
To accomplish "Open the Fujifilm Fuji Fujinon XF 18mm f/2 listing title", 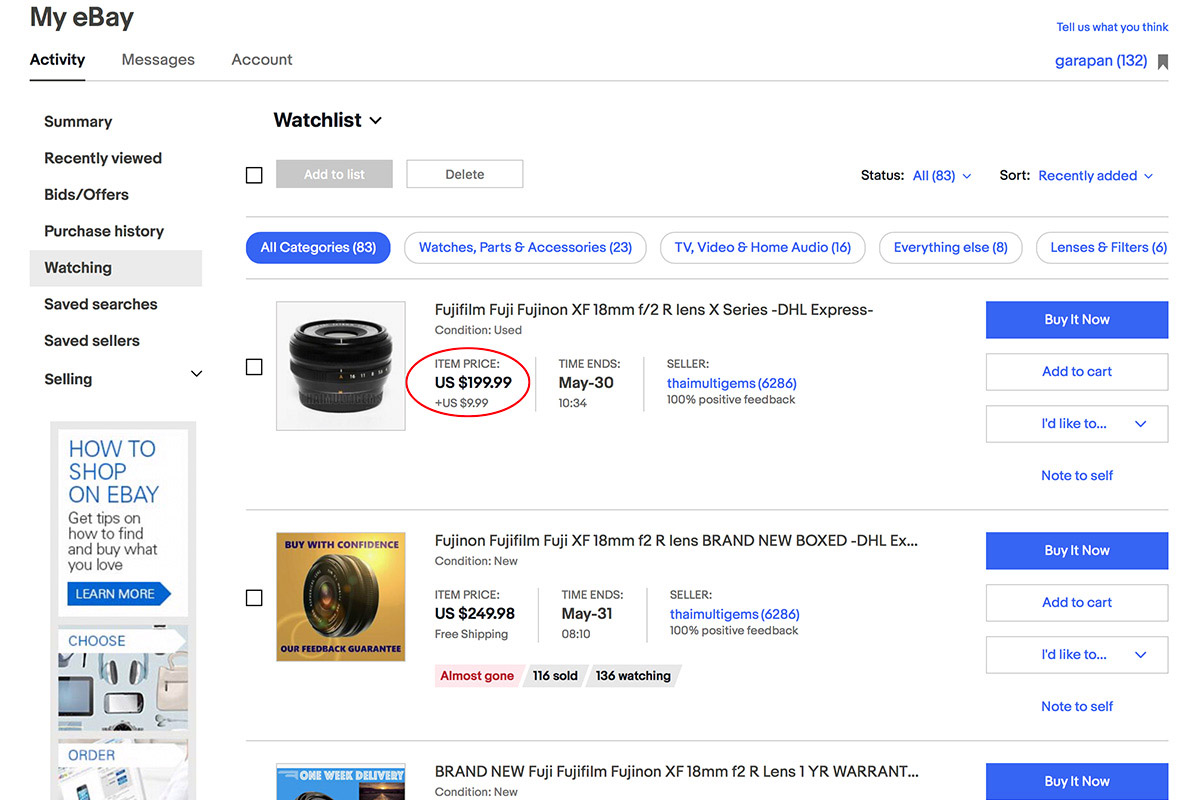I will pos(654,310).
